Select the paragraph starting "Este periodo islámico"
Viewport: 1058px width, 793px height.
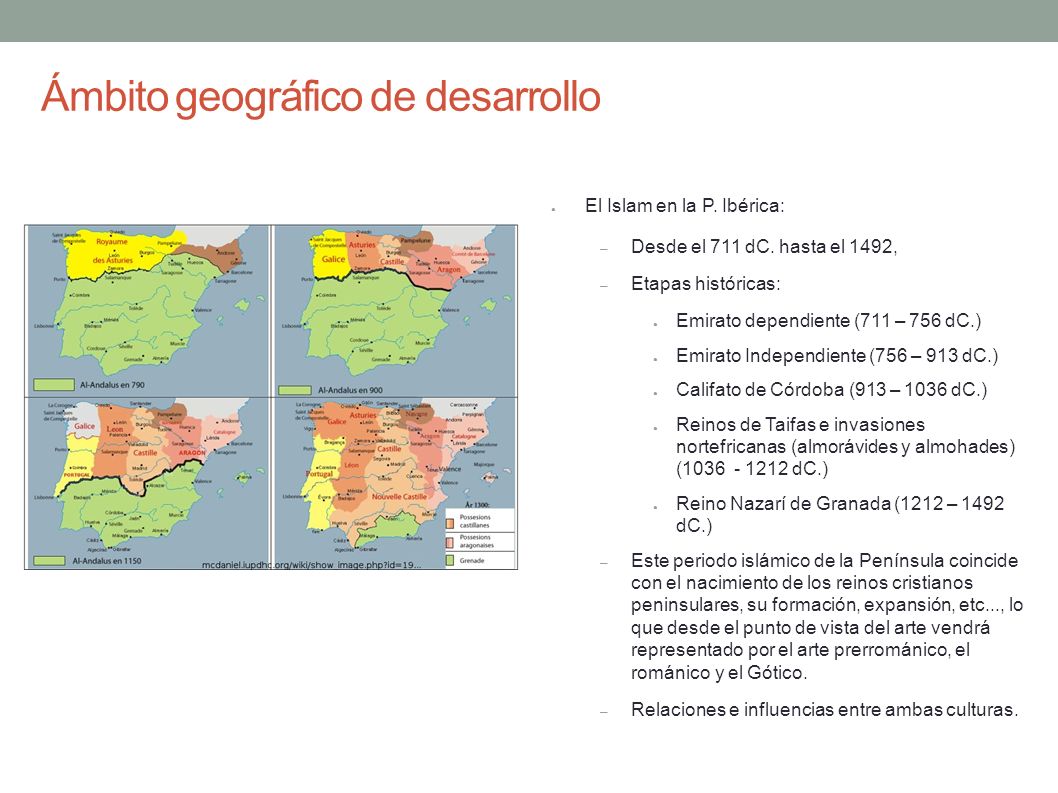pyautogui.click(x=827, y=616)
